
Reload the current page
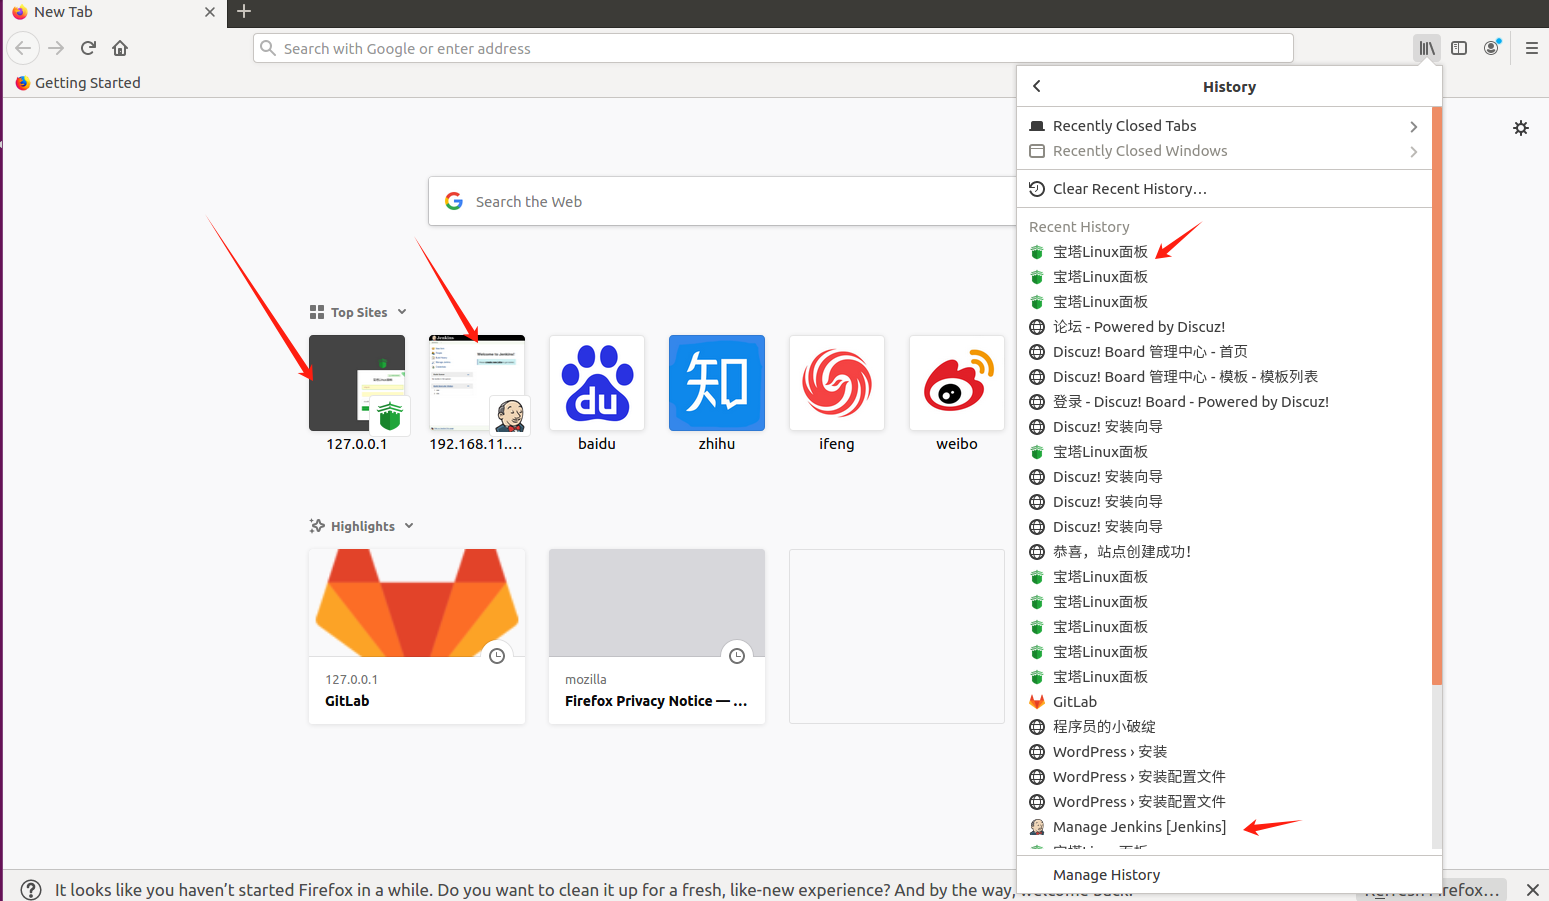point(88,48)
